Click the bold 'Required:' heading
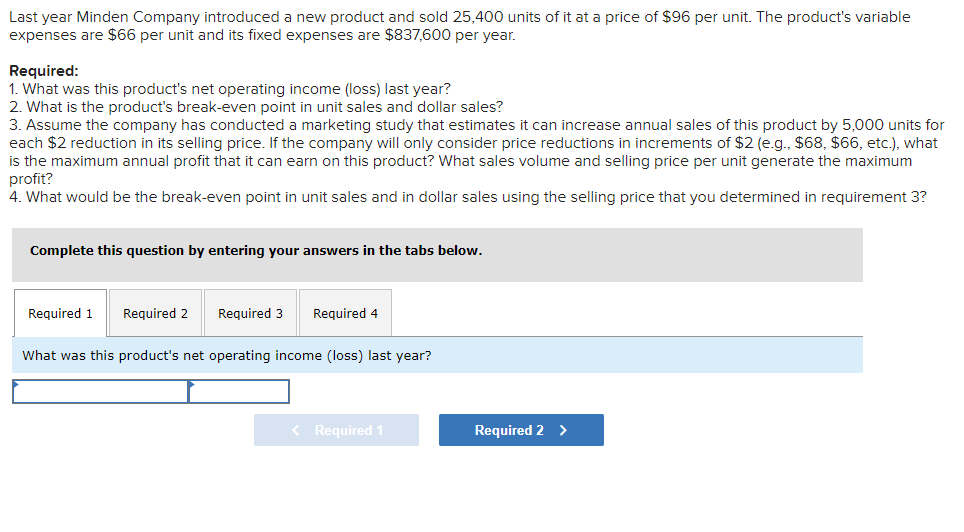Image resolution: width=964 pixels, height=532 pixels. click(44, 71)
